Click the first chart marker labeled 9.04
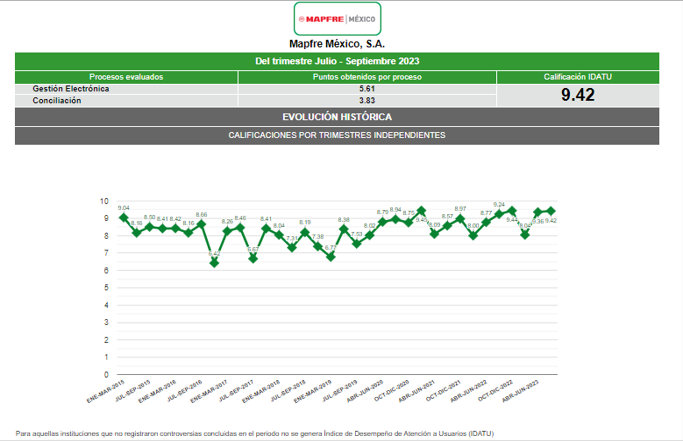This screenshot has height=441, width=683. 123,217
